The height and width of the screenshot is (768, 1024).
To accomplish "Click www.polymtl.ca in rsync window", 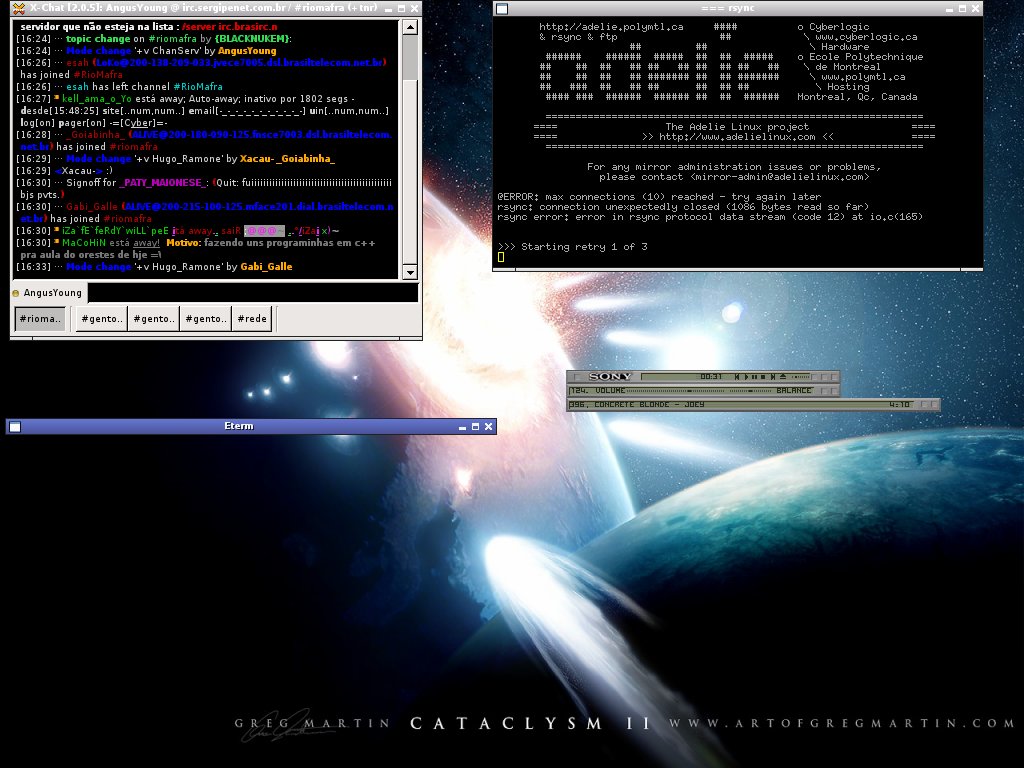I will tap(863, 76).
